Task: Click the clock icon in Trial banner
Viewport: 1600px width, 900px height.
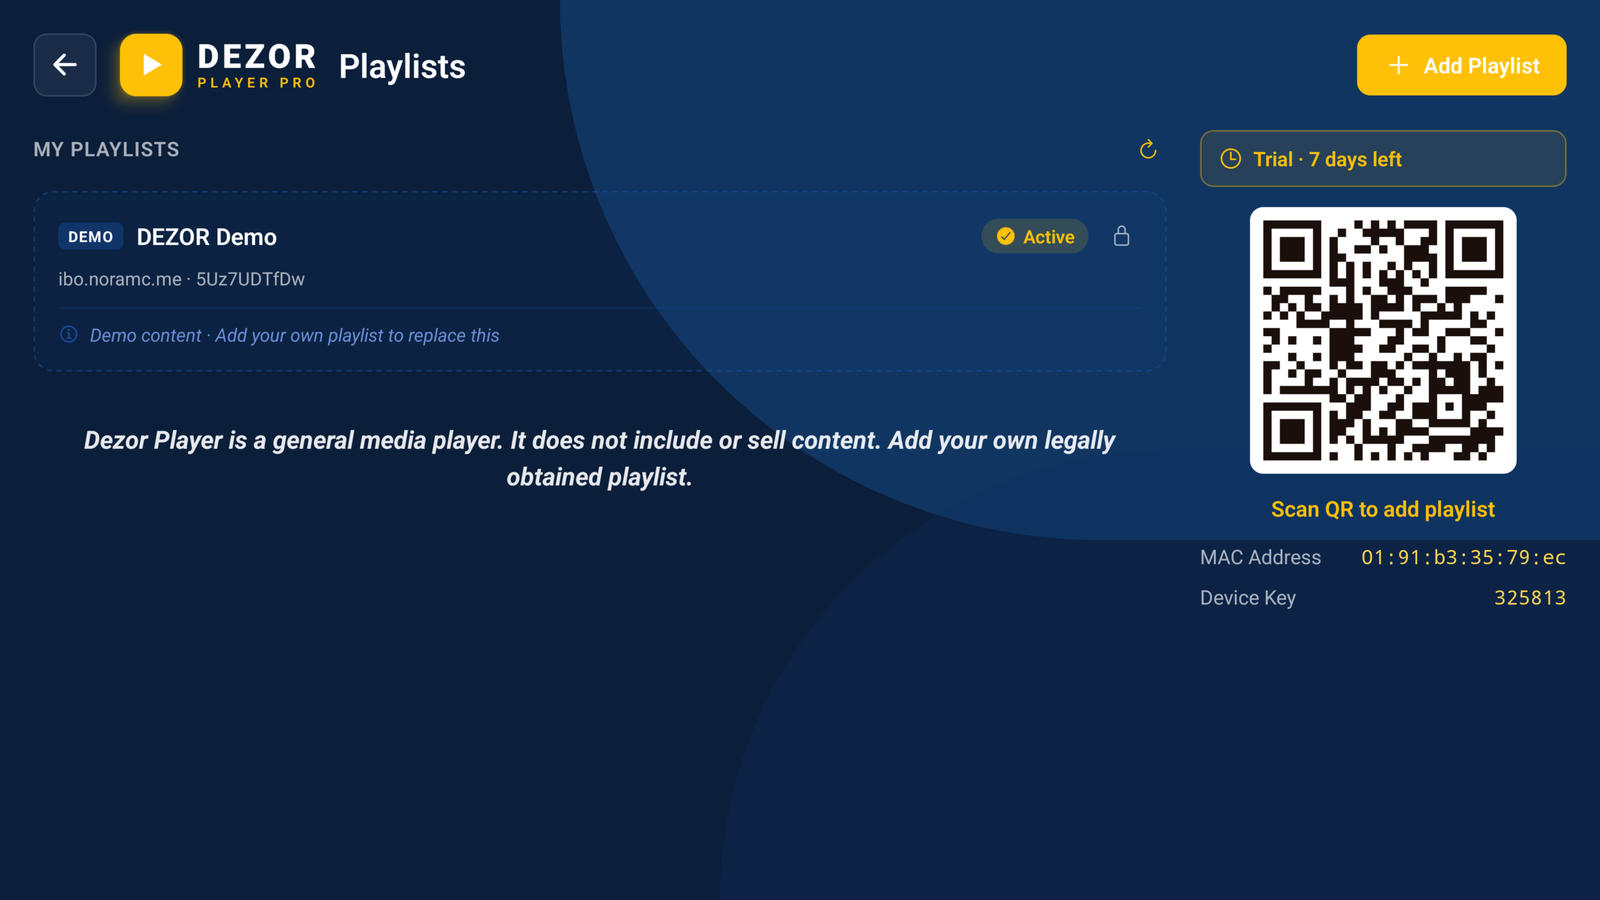Action: click(x=1231, y=159)
